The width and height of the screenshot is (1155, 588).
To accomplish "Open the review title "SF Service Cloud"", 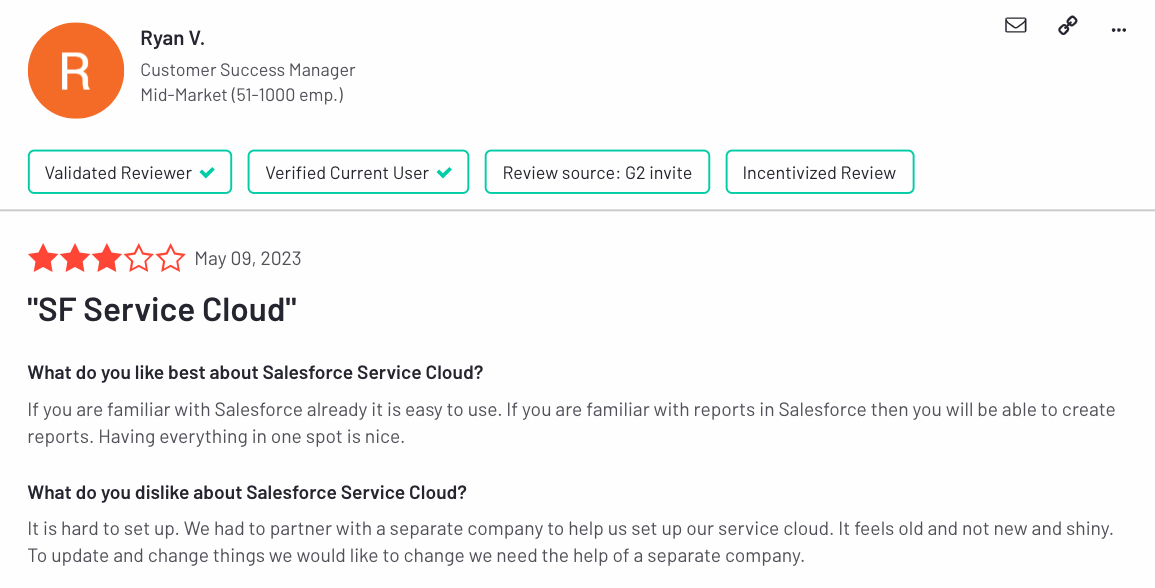I will pyautogui.click(x=162, y=309).
